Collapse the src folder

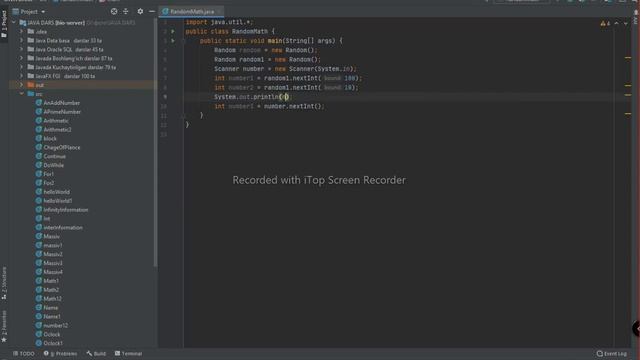pos(22,94)
